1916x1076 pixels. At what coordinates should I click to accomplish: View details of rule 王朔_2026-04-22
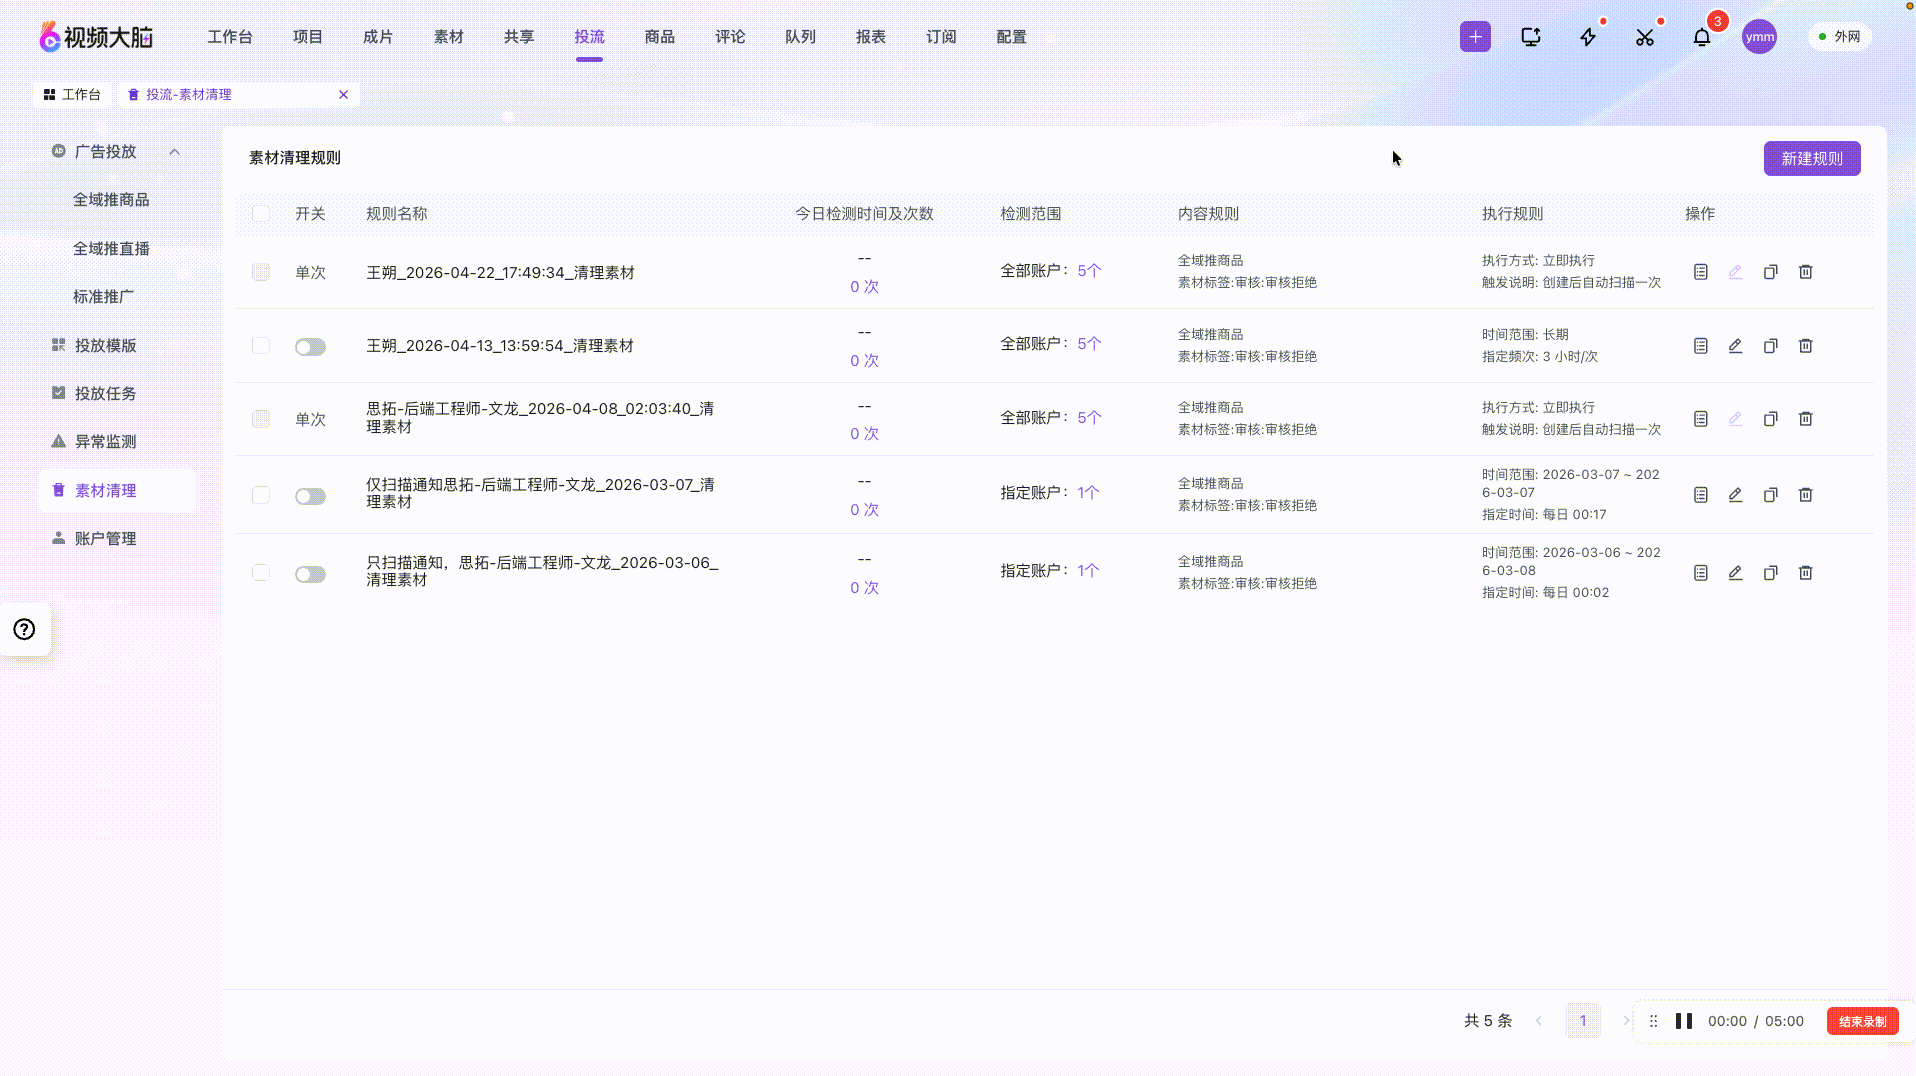1700,272
